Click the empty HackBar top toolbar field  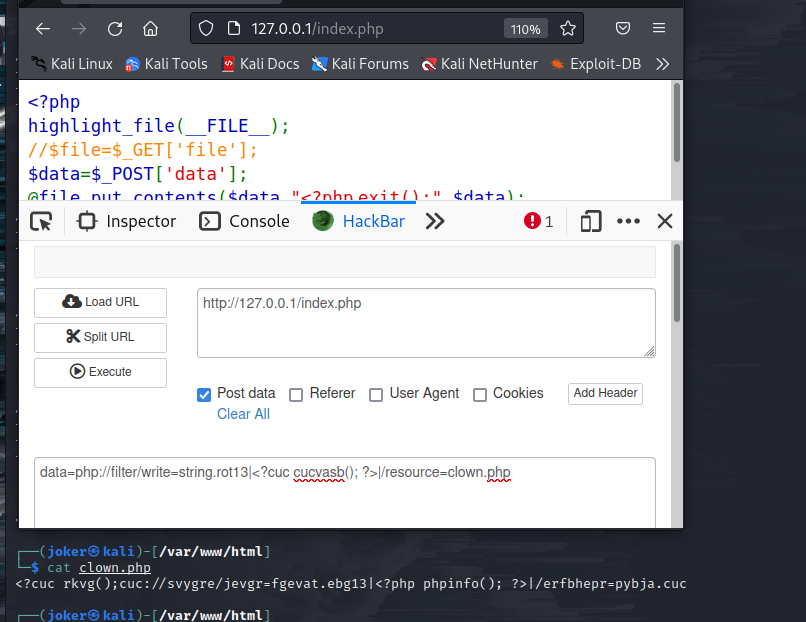[x=345, y=262]
